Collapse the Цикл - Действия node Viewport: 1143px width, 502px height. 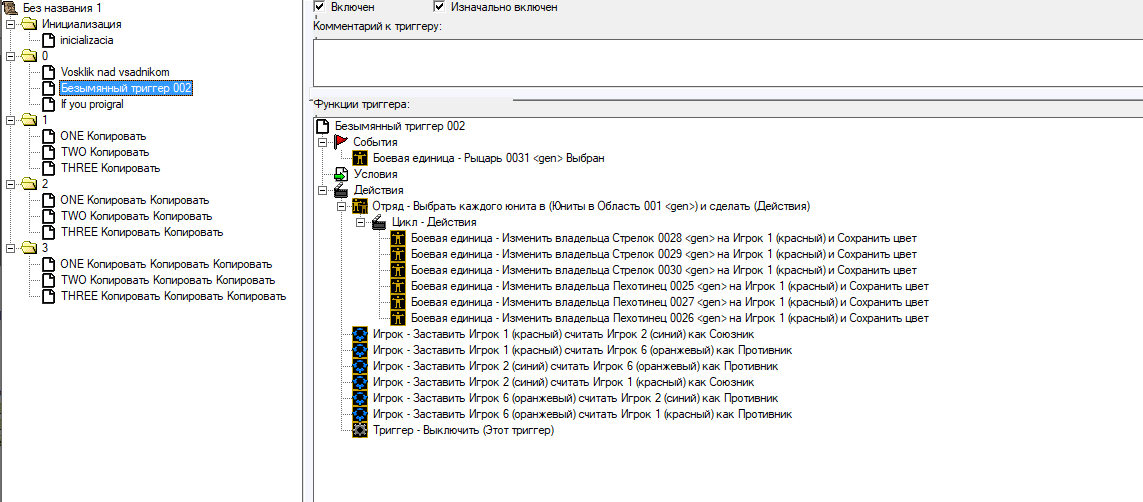(360, 222)
